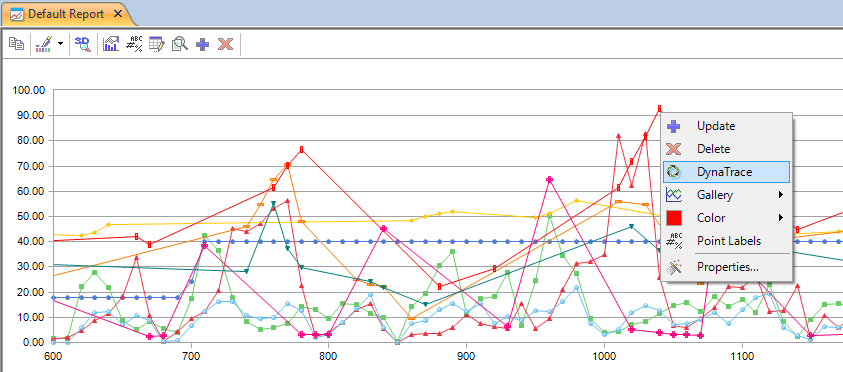
Task: Open the Gallery context menu entry
Action: (x=726, y=195)
